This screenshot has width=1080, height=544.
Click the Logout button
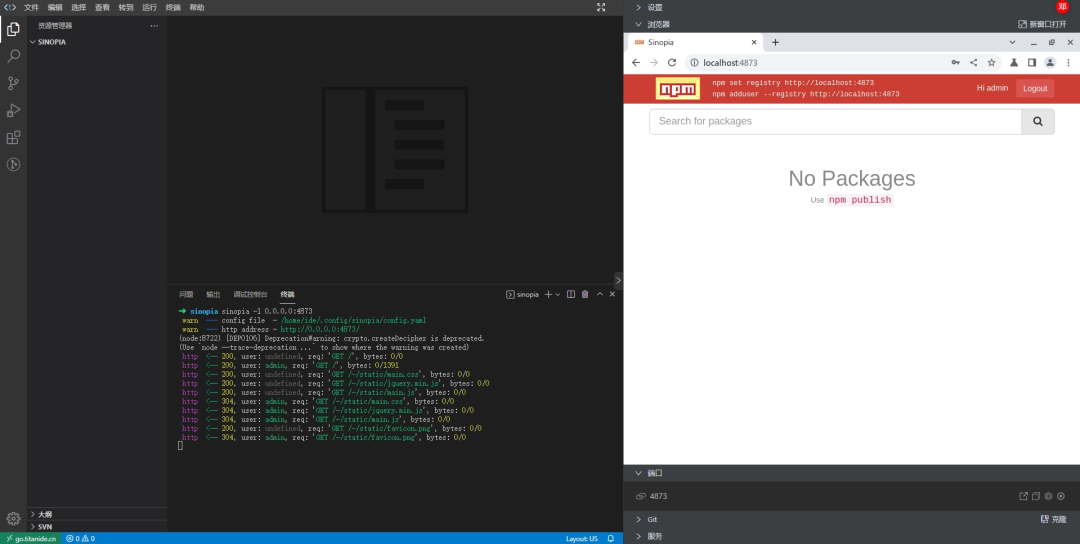tap(1035, 88)
